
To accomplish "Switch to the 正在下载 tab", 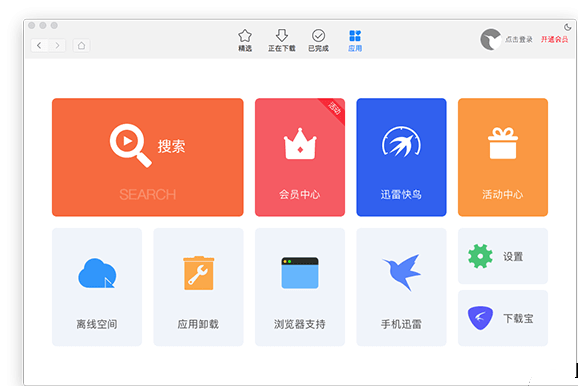I will [x=282, y=41].
